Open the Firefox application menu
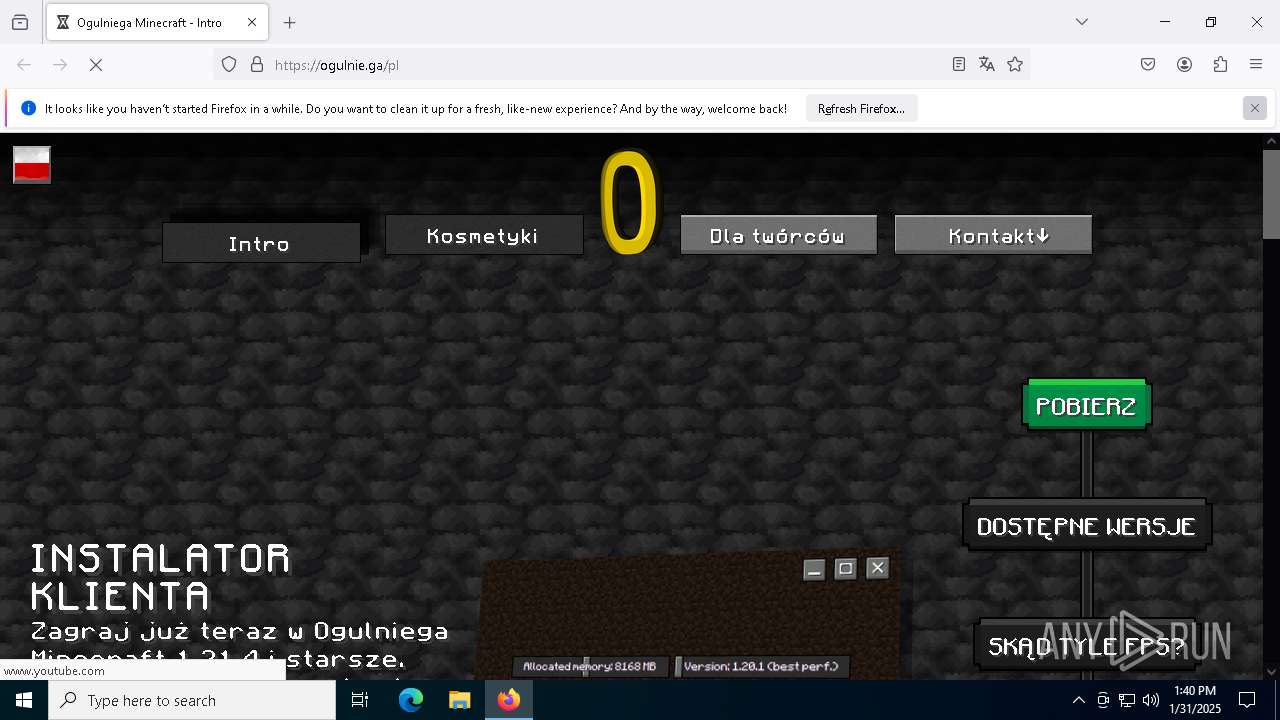 pos(1256,65)
